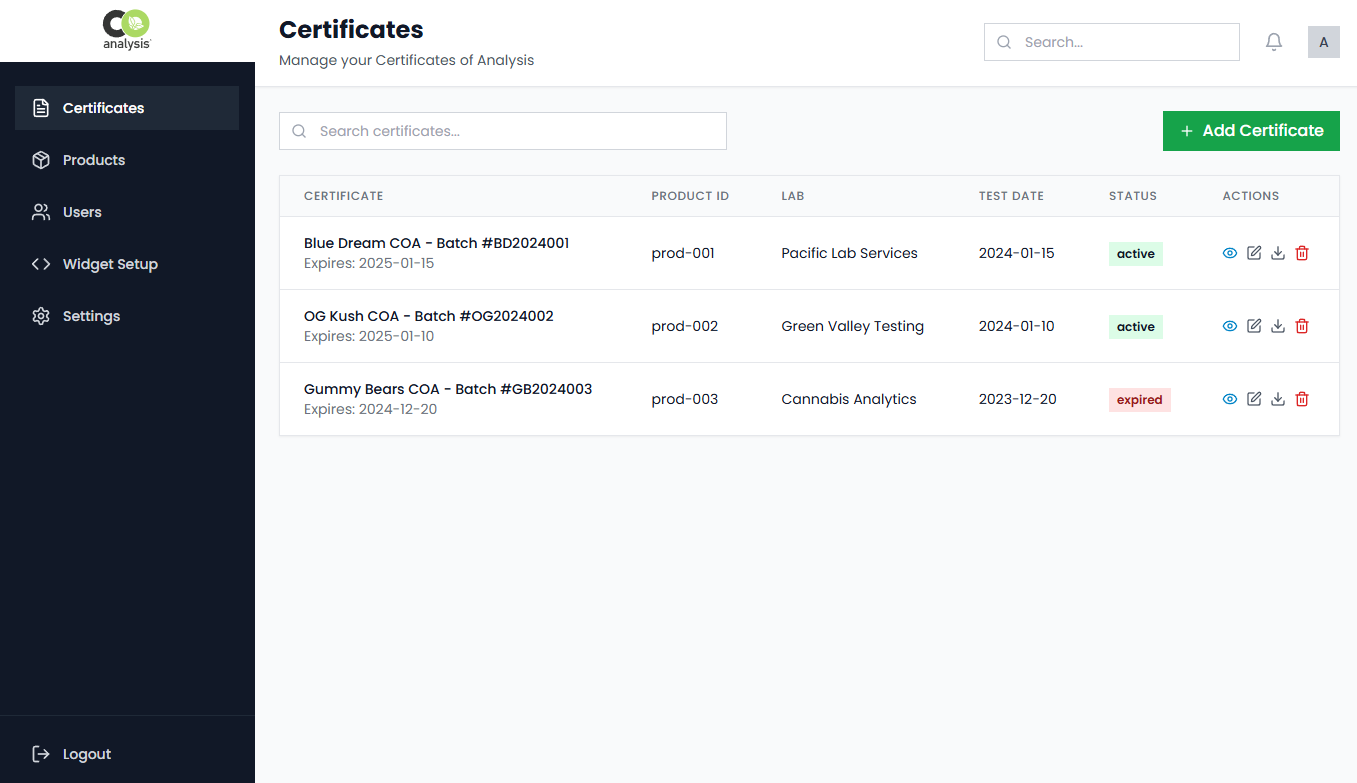View the OG Kush COA details

(x=1229, y=325)
